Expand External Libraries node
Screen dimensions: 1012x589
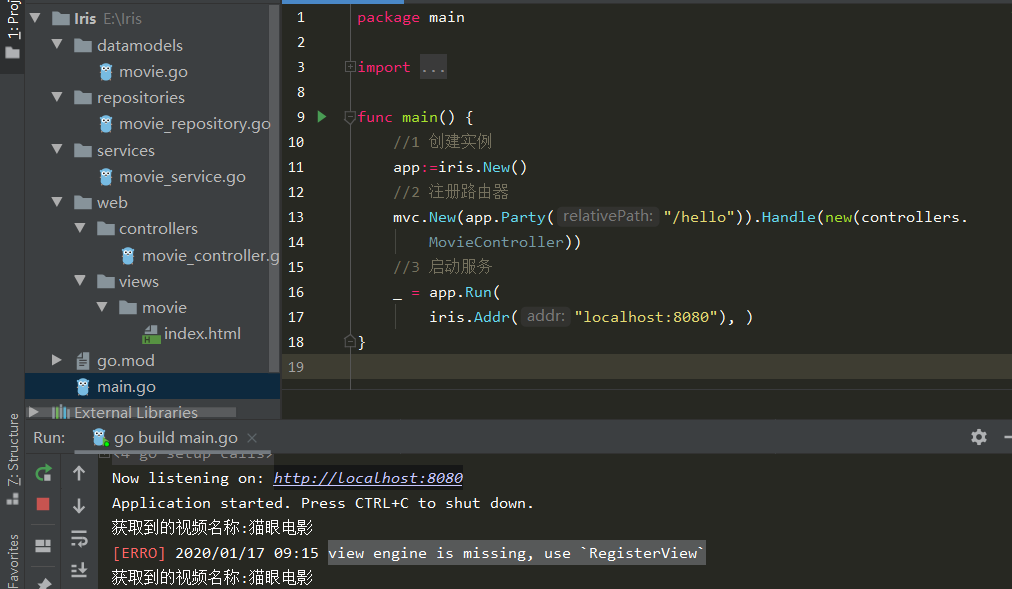tap(34, 412)
